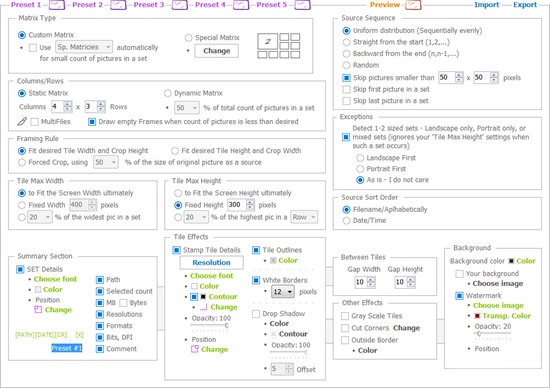
Task: Click the Stamp Tile Opacity slider
Action: [x=210, y=326]
